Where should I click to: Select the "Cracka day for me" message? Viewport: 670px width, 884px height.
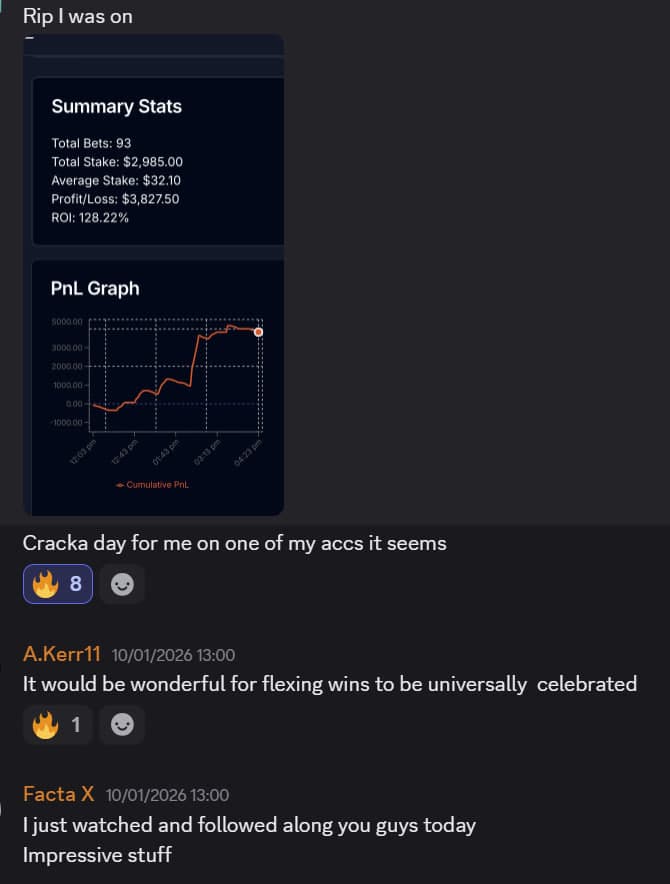[x=234, y=544]
